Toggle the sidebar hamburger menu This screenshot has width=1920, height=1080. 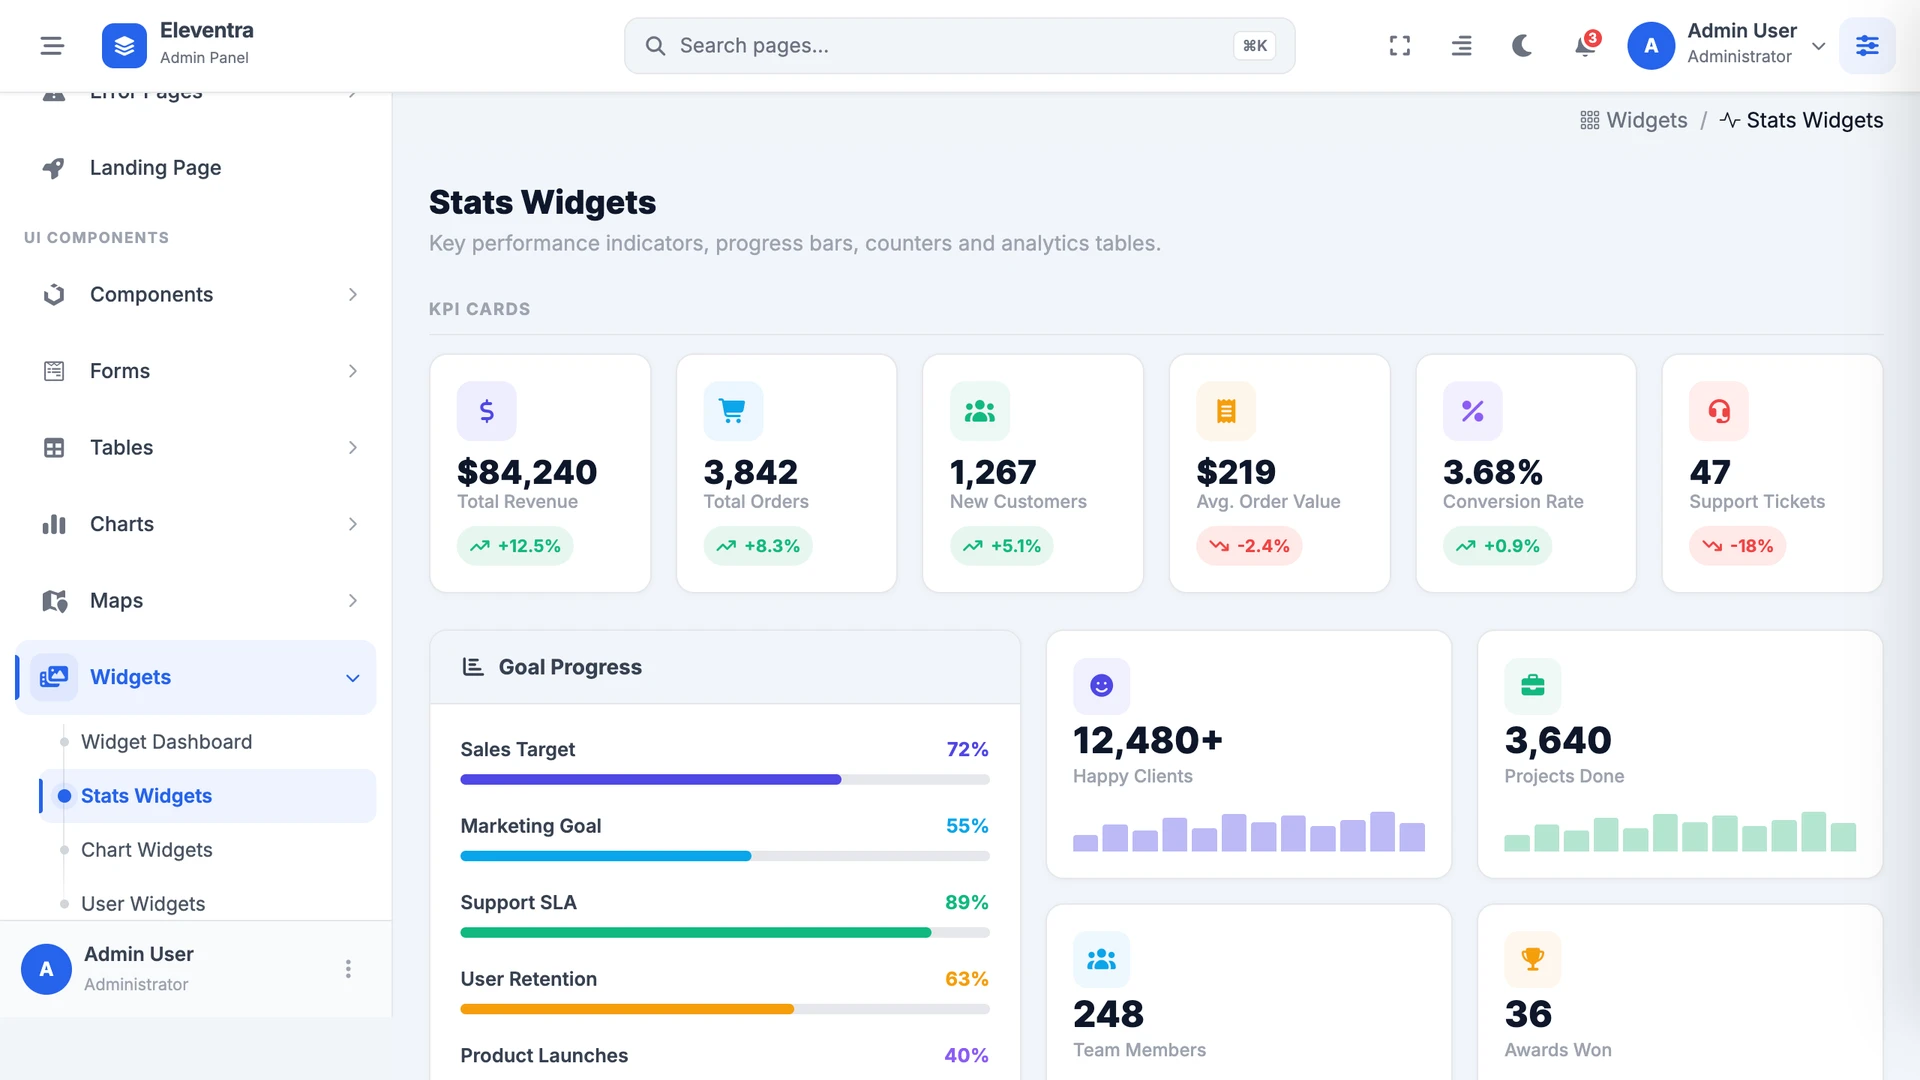pos(52,46)
